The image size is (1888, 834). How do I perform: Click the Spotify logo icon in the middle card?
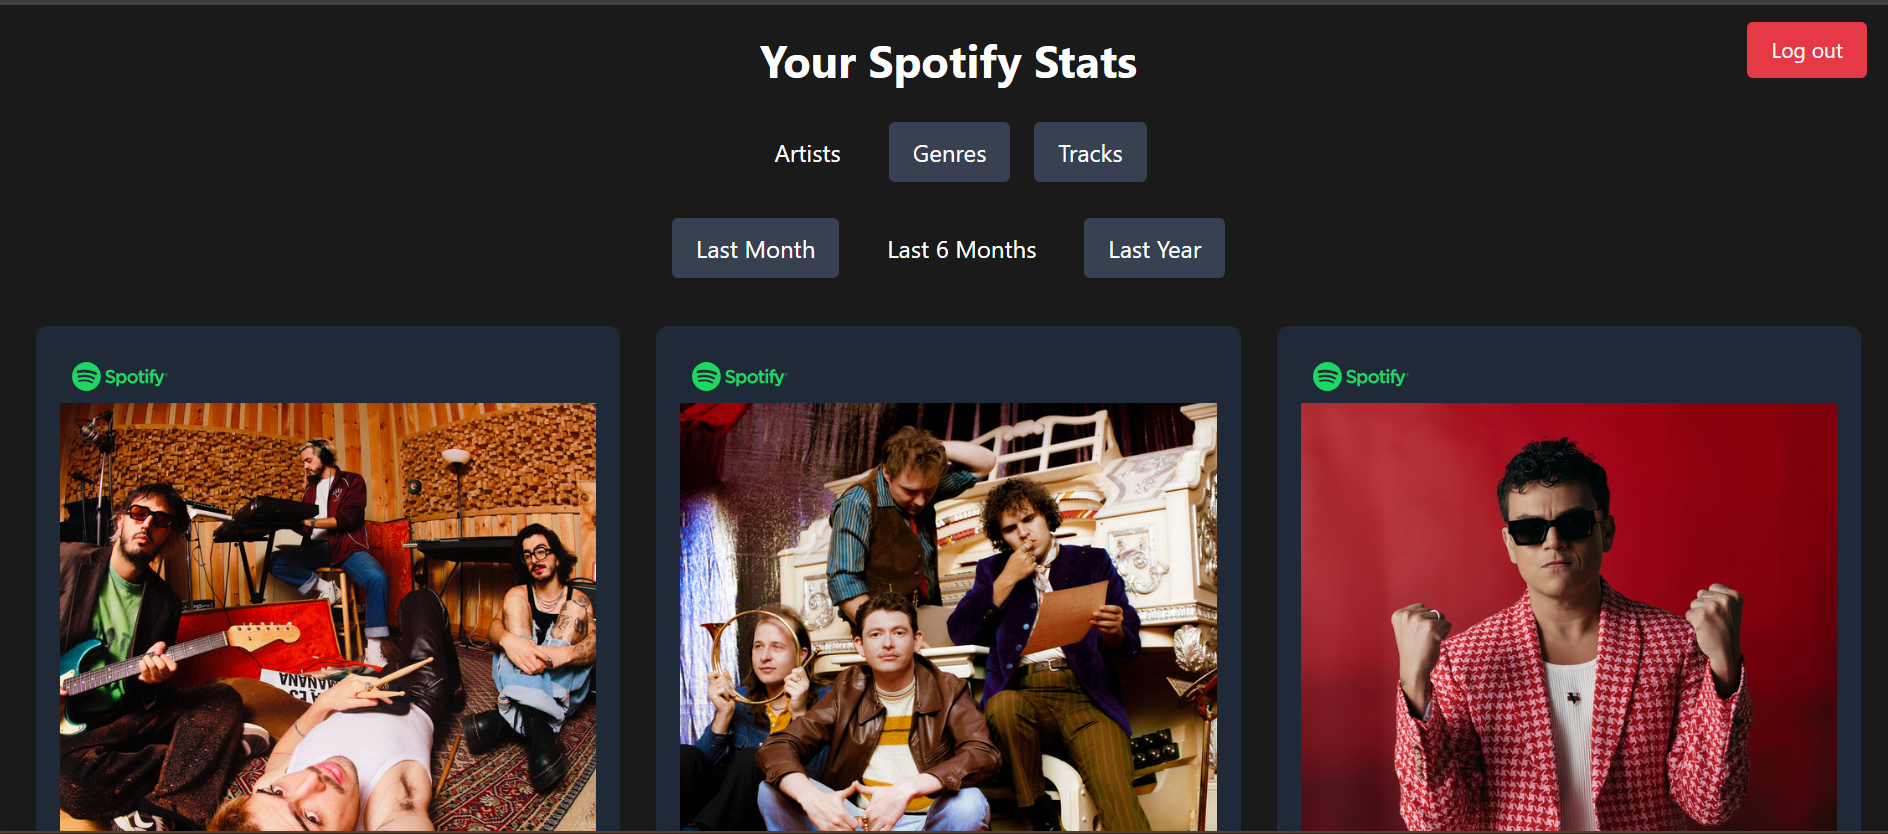[706, 377]
